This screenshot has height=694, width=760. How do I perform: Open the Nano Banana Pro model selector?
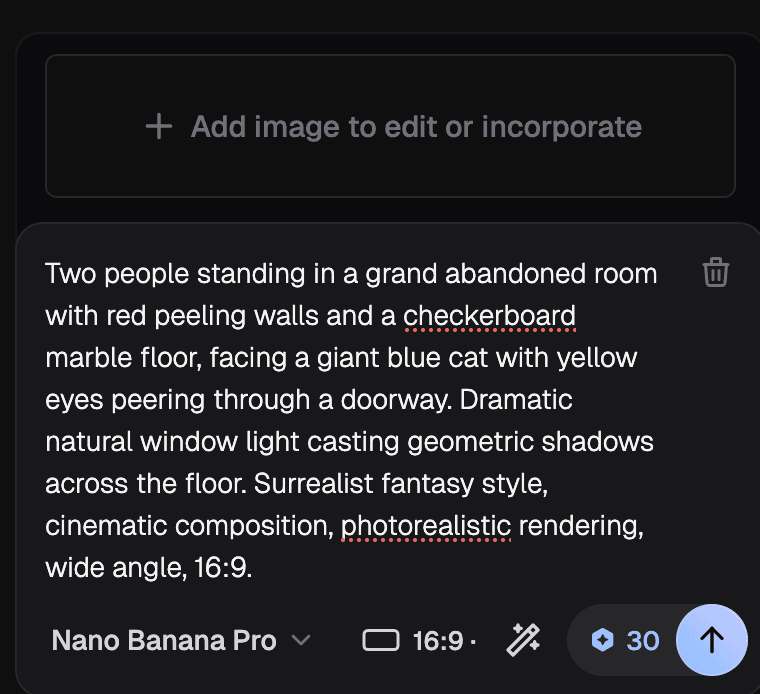click(x=165, y=640)
